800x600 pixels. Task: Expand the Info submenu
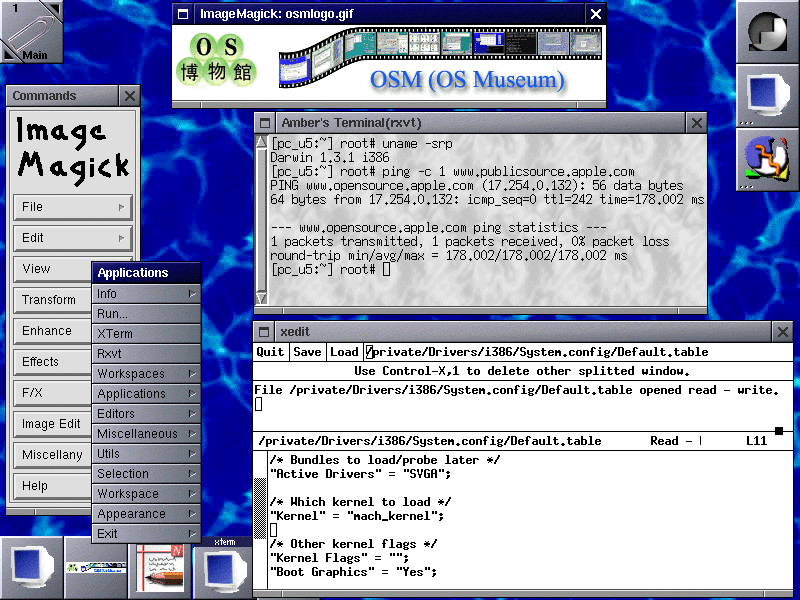click(146, 294)
